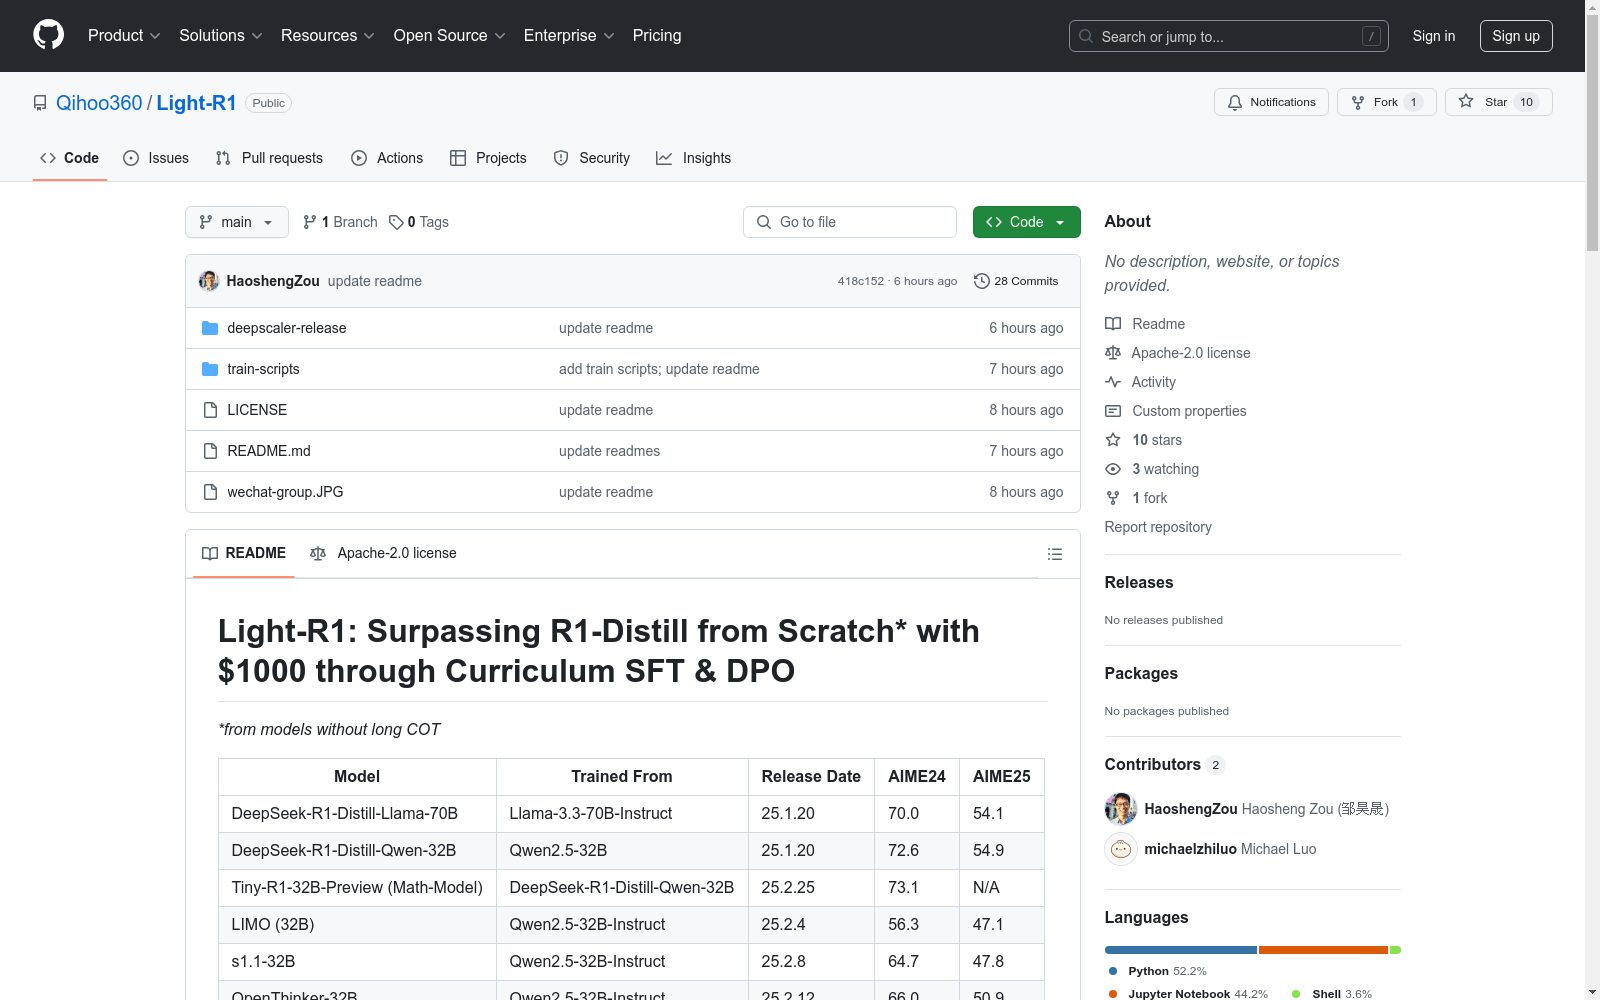Select the Apache-2.0 license tab
The width and height of the screenshot is (1600, 1000).
383,553
